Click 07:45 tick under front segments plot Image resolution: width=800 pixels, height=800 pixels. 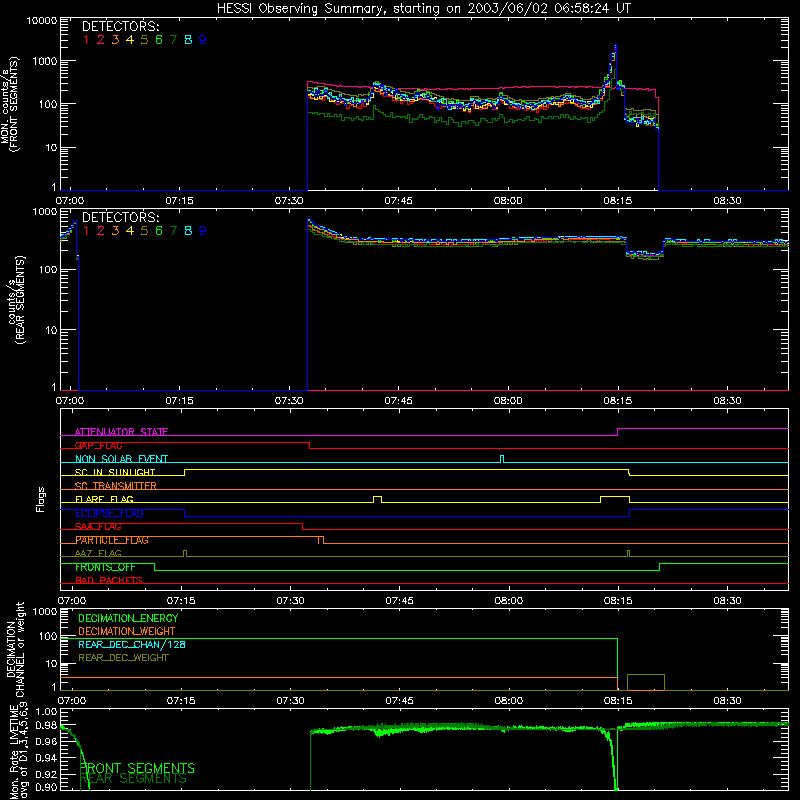tap(398, 201)
